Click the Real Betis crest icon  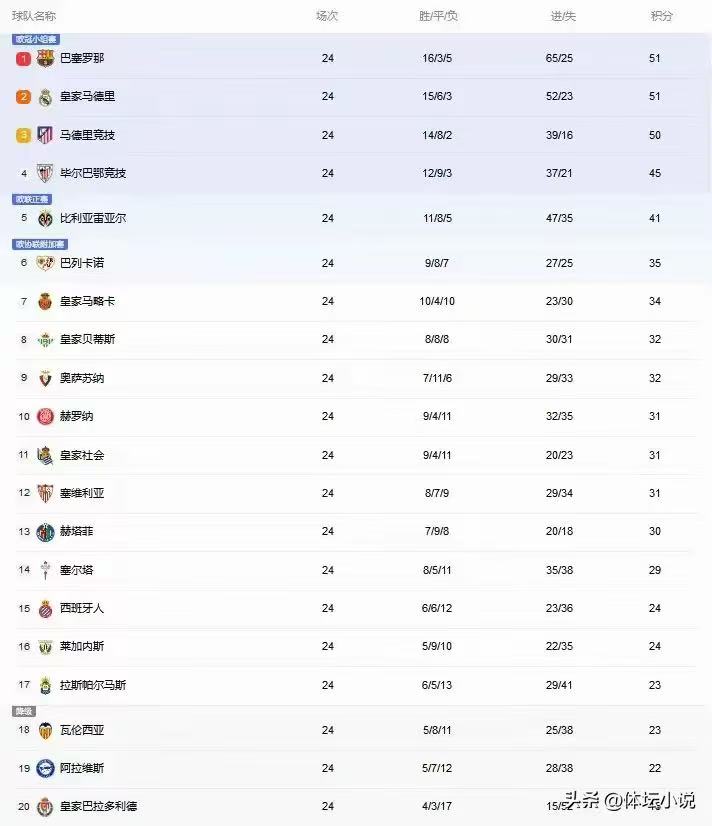coord(45,340)
